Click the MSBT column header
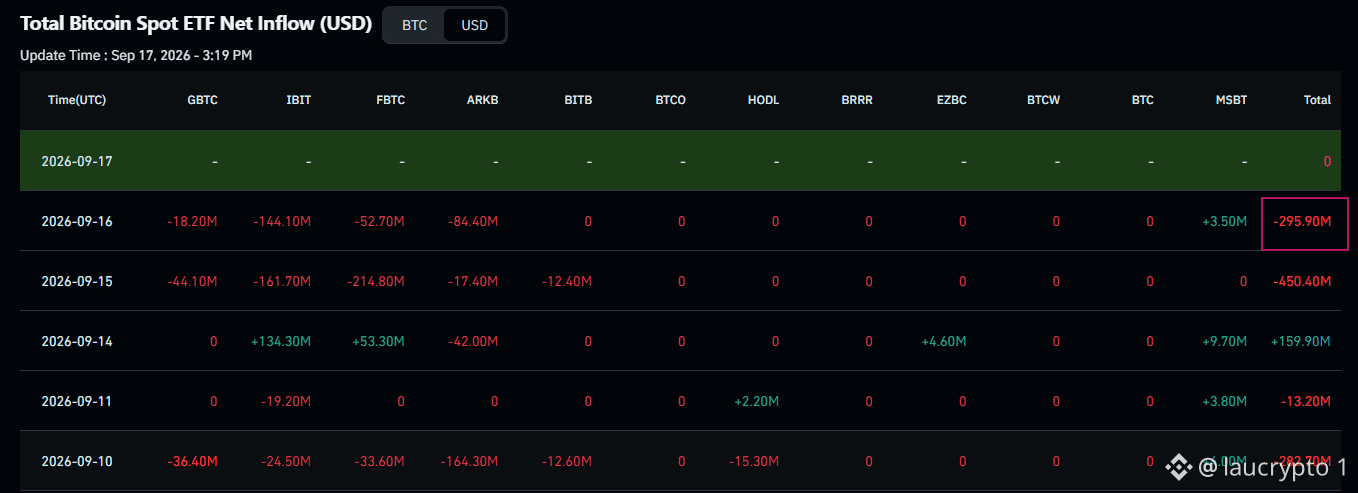Screen dimensions: 1358x493 click(x=1231, y=100)
